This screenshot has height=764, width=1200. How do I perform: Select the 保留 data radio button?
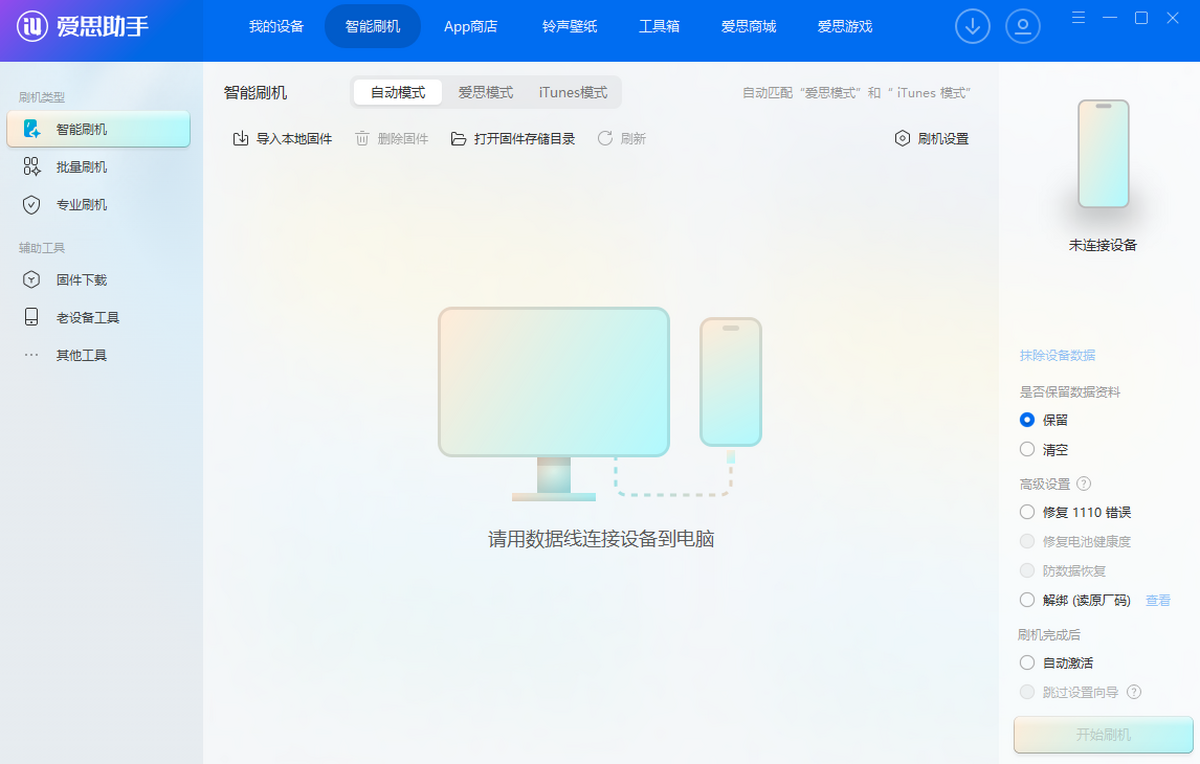[1027, 420]
